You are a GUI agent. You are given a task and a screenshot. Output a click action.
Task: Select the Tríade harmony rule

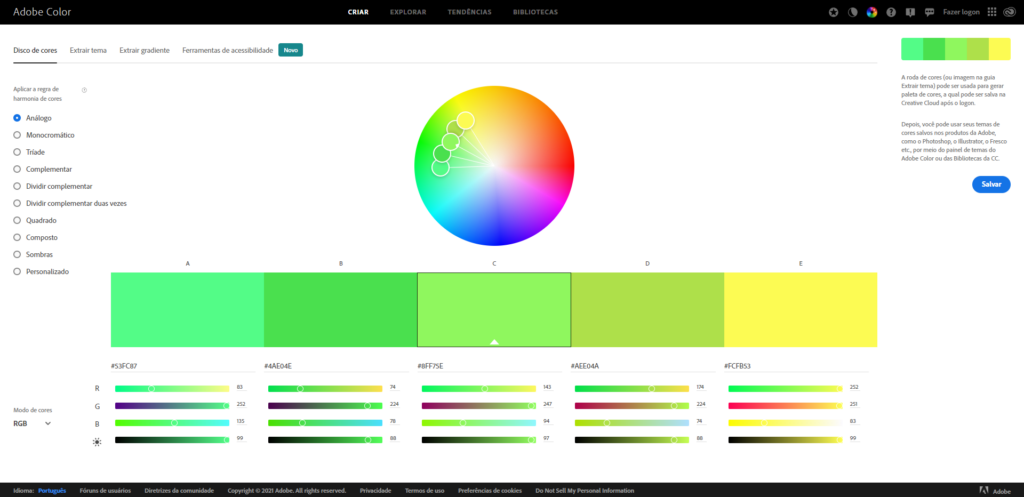point(29,152)
